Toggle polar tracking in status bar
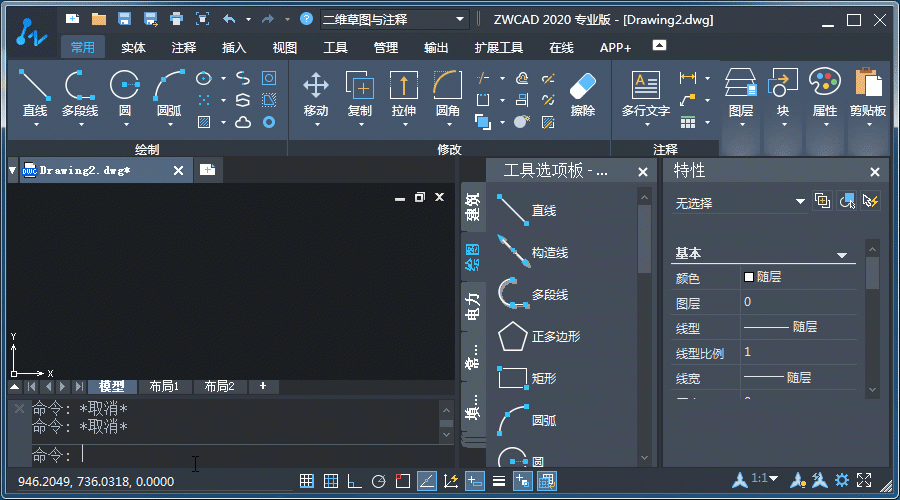 tap(378, 481)
